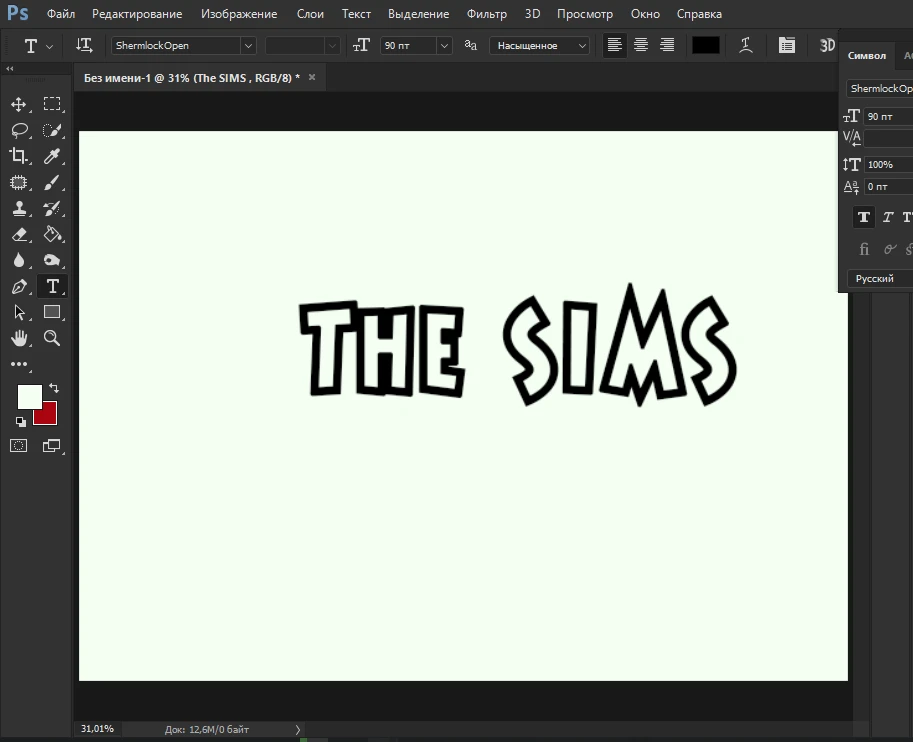Toggle Faux Italic in Character panel
Screen dimensions: 913x742
click(887, 217)
